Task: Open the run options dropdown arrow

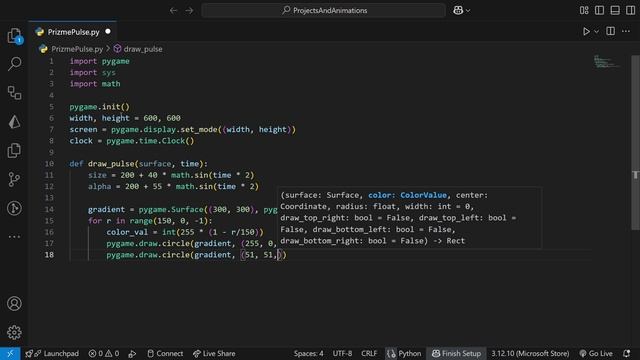Action: click(x=596, y=31)
